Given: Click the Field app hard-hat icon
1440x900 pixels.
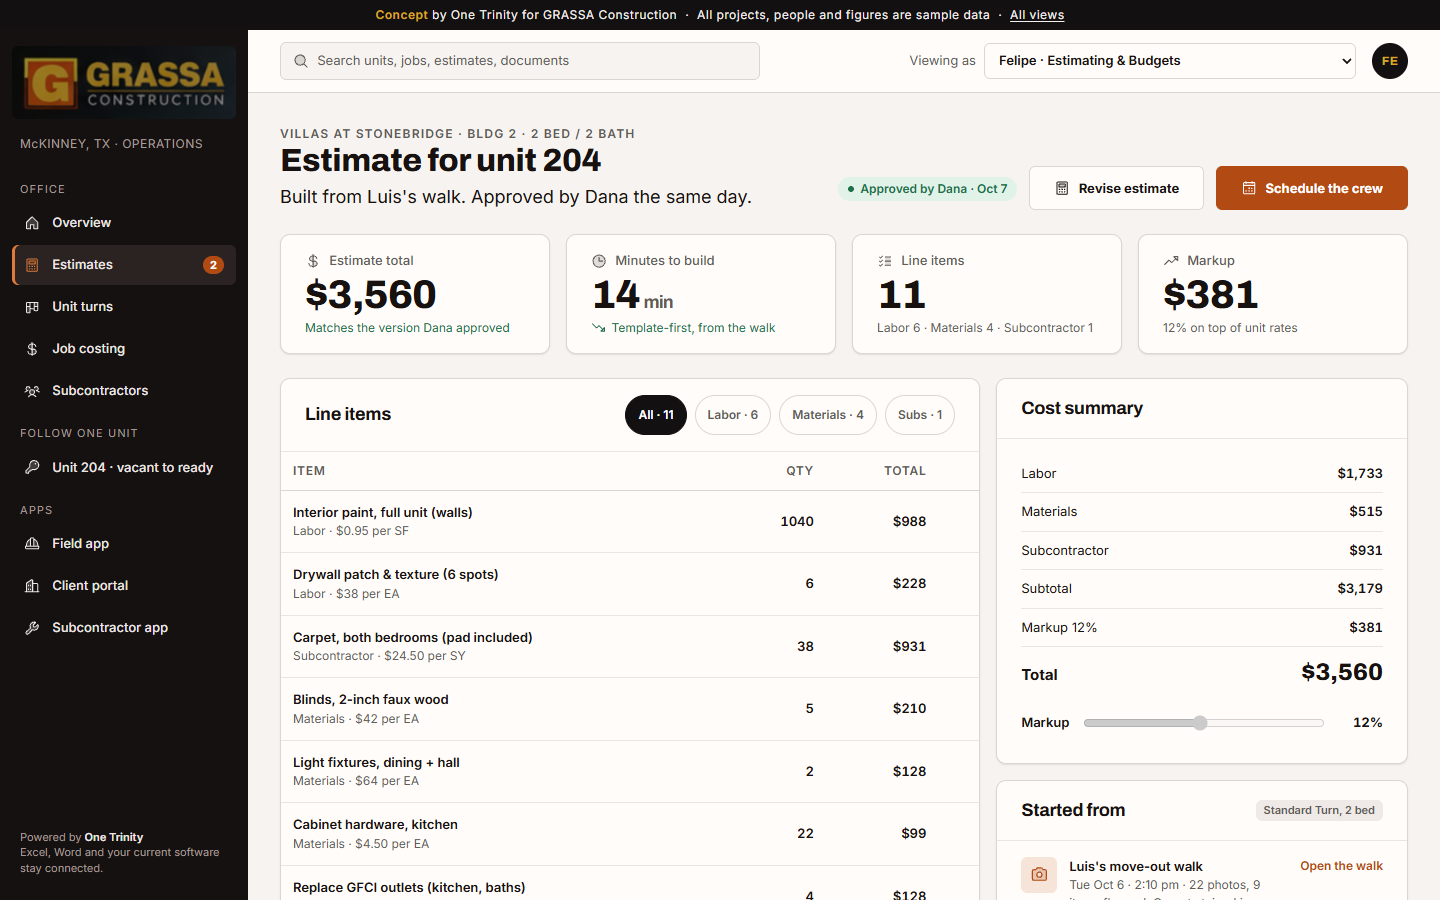Looking at the screenshot, I should [32, 544].
